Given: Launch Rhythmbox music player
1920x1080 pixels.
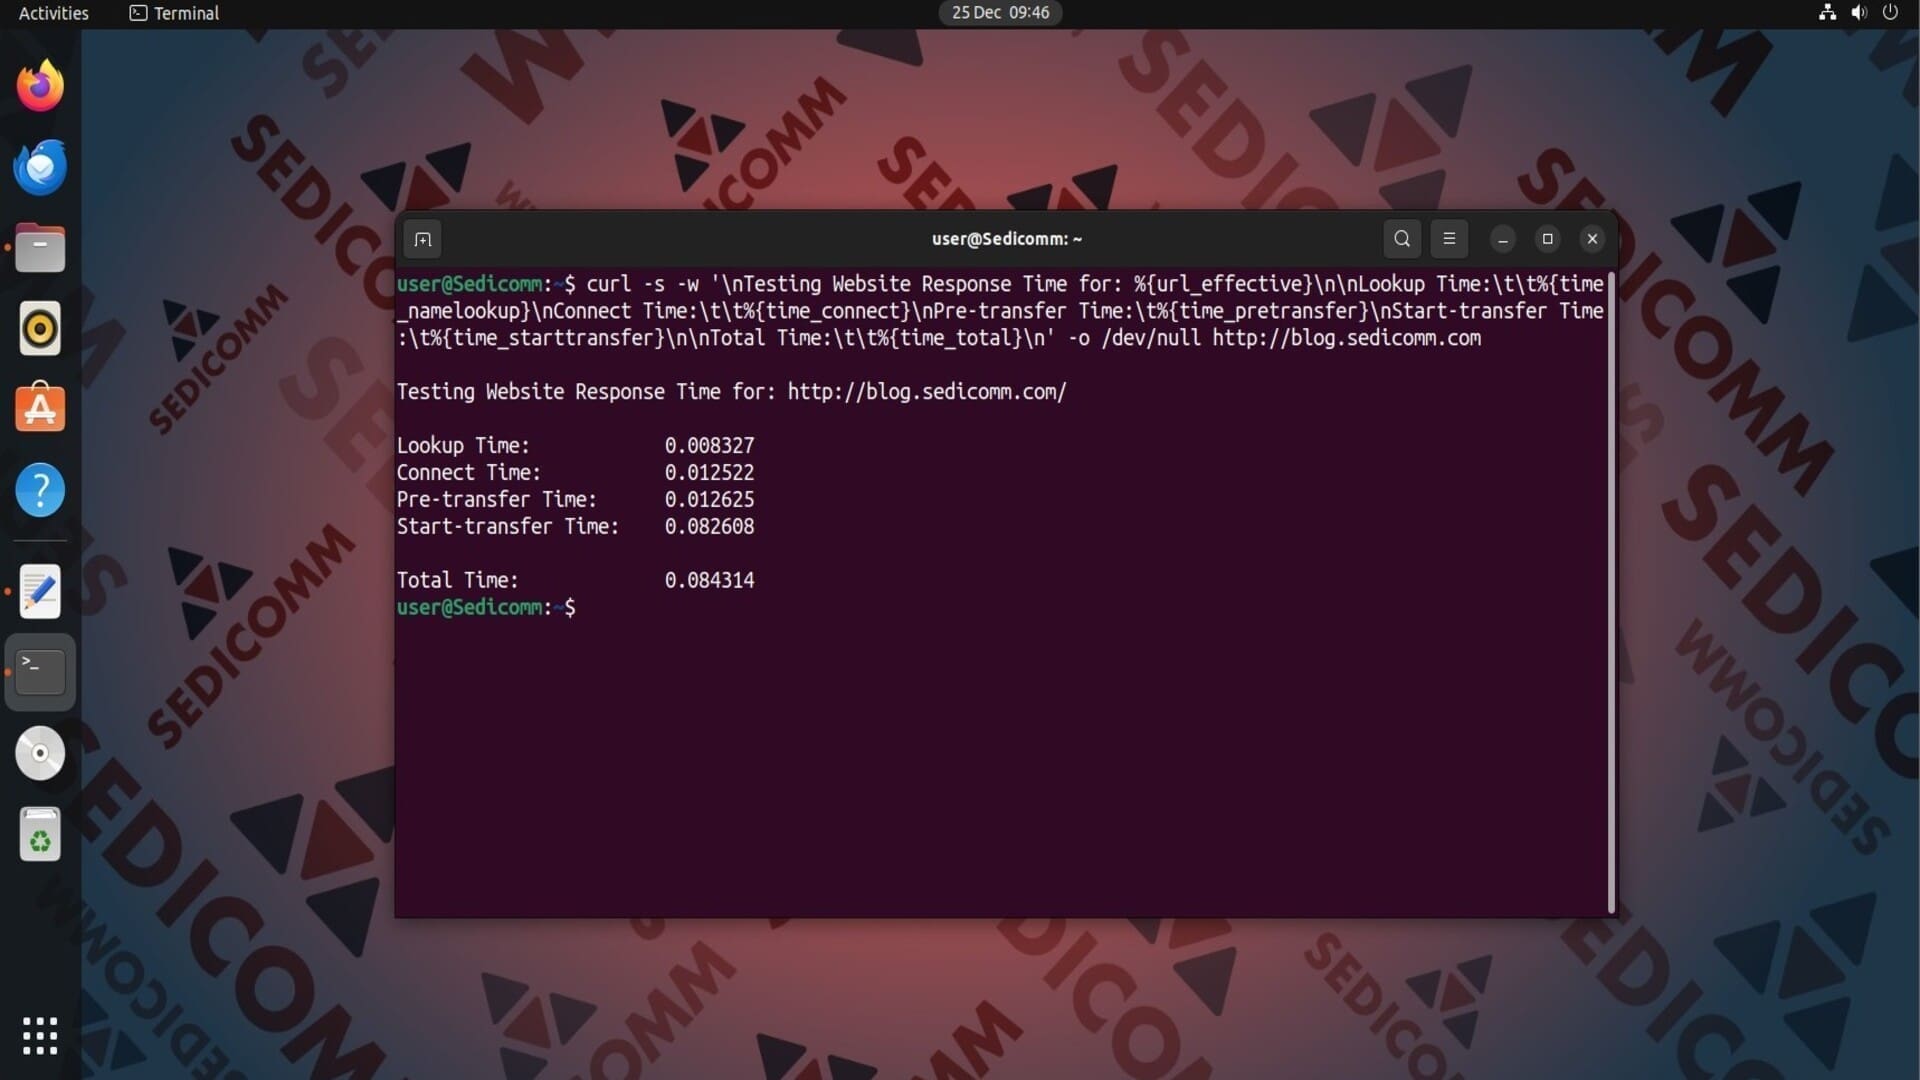Looking at the screenshot, I should tap(40, 328).
